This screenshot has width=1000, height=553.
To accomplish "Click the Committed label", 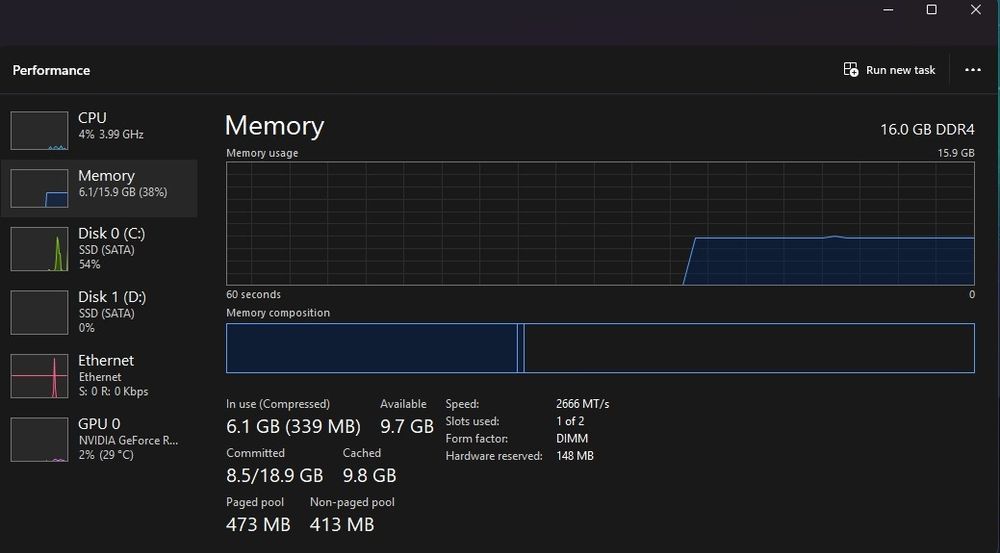I will pos(255,453).
